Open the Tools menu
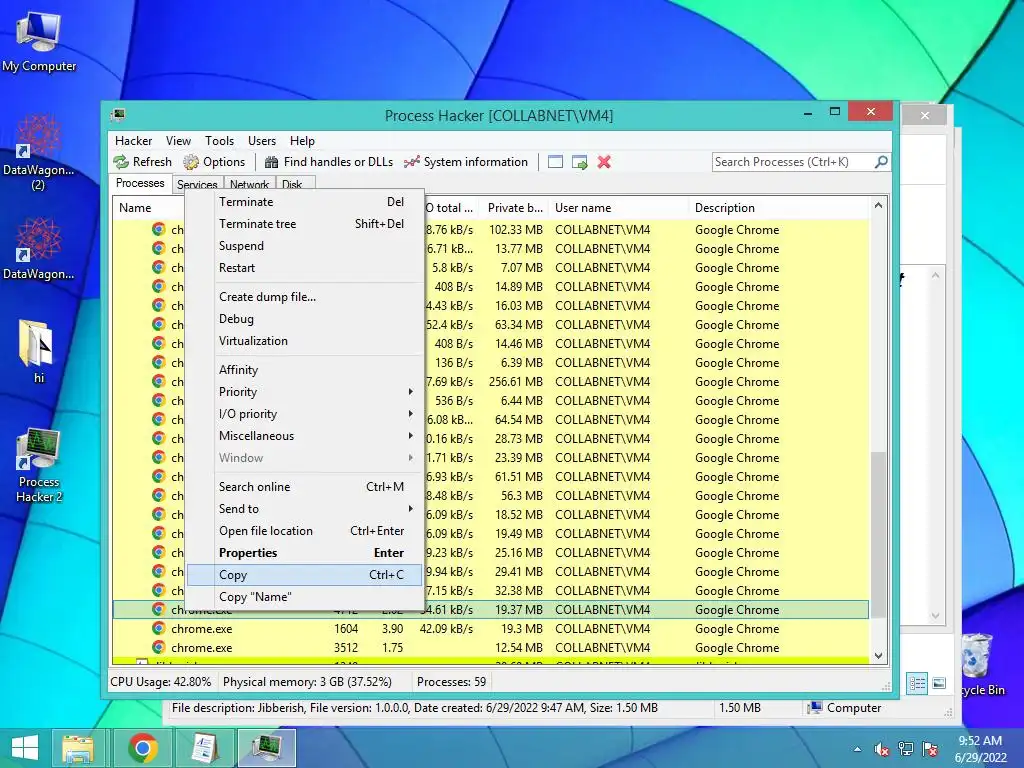1024x768 pixels. click(x=219, y=140)
